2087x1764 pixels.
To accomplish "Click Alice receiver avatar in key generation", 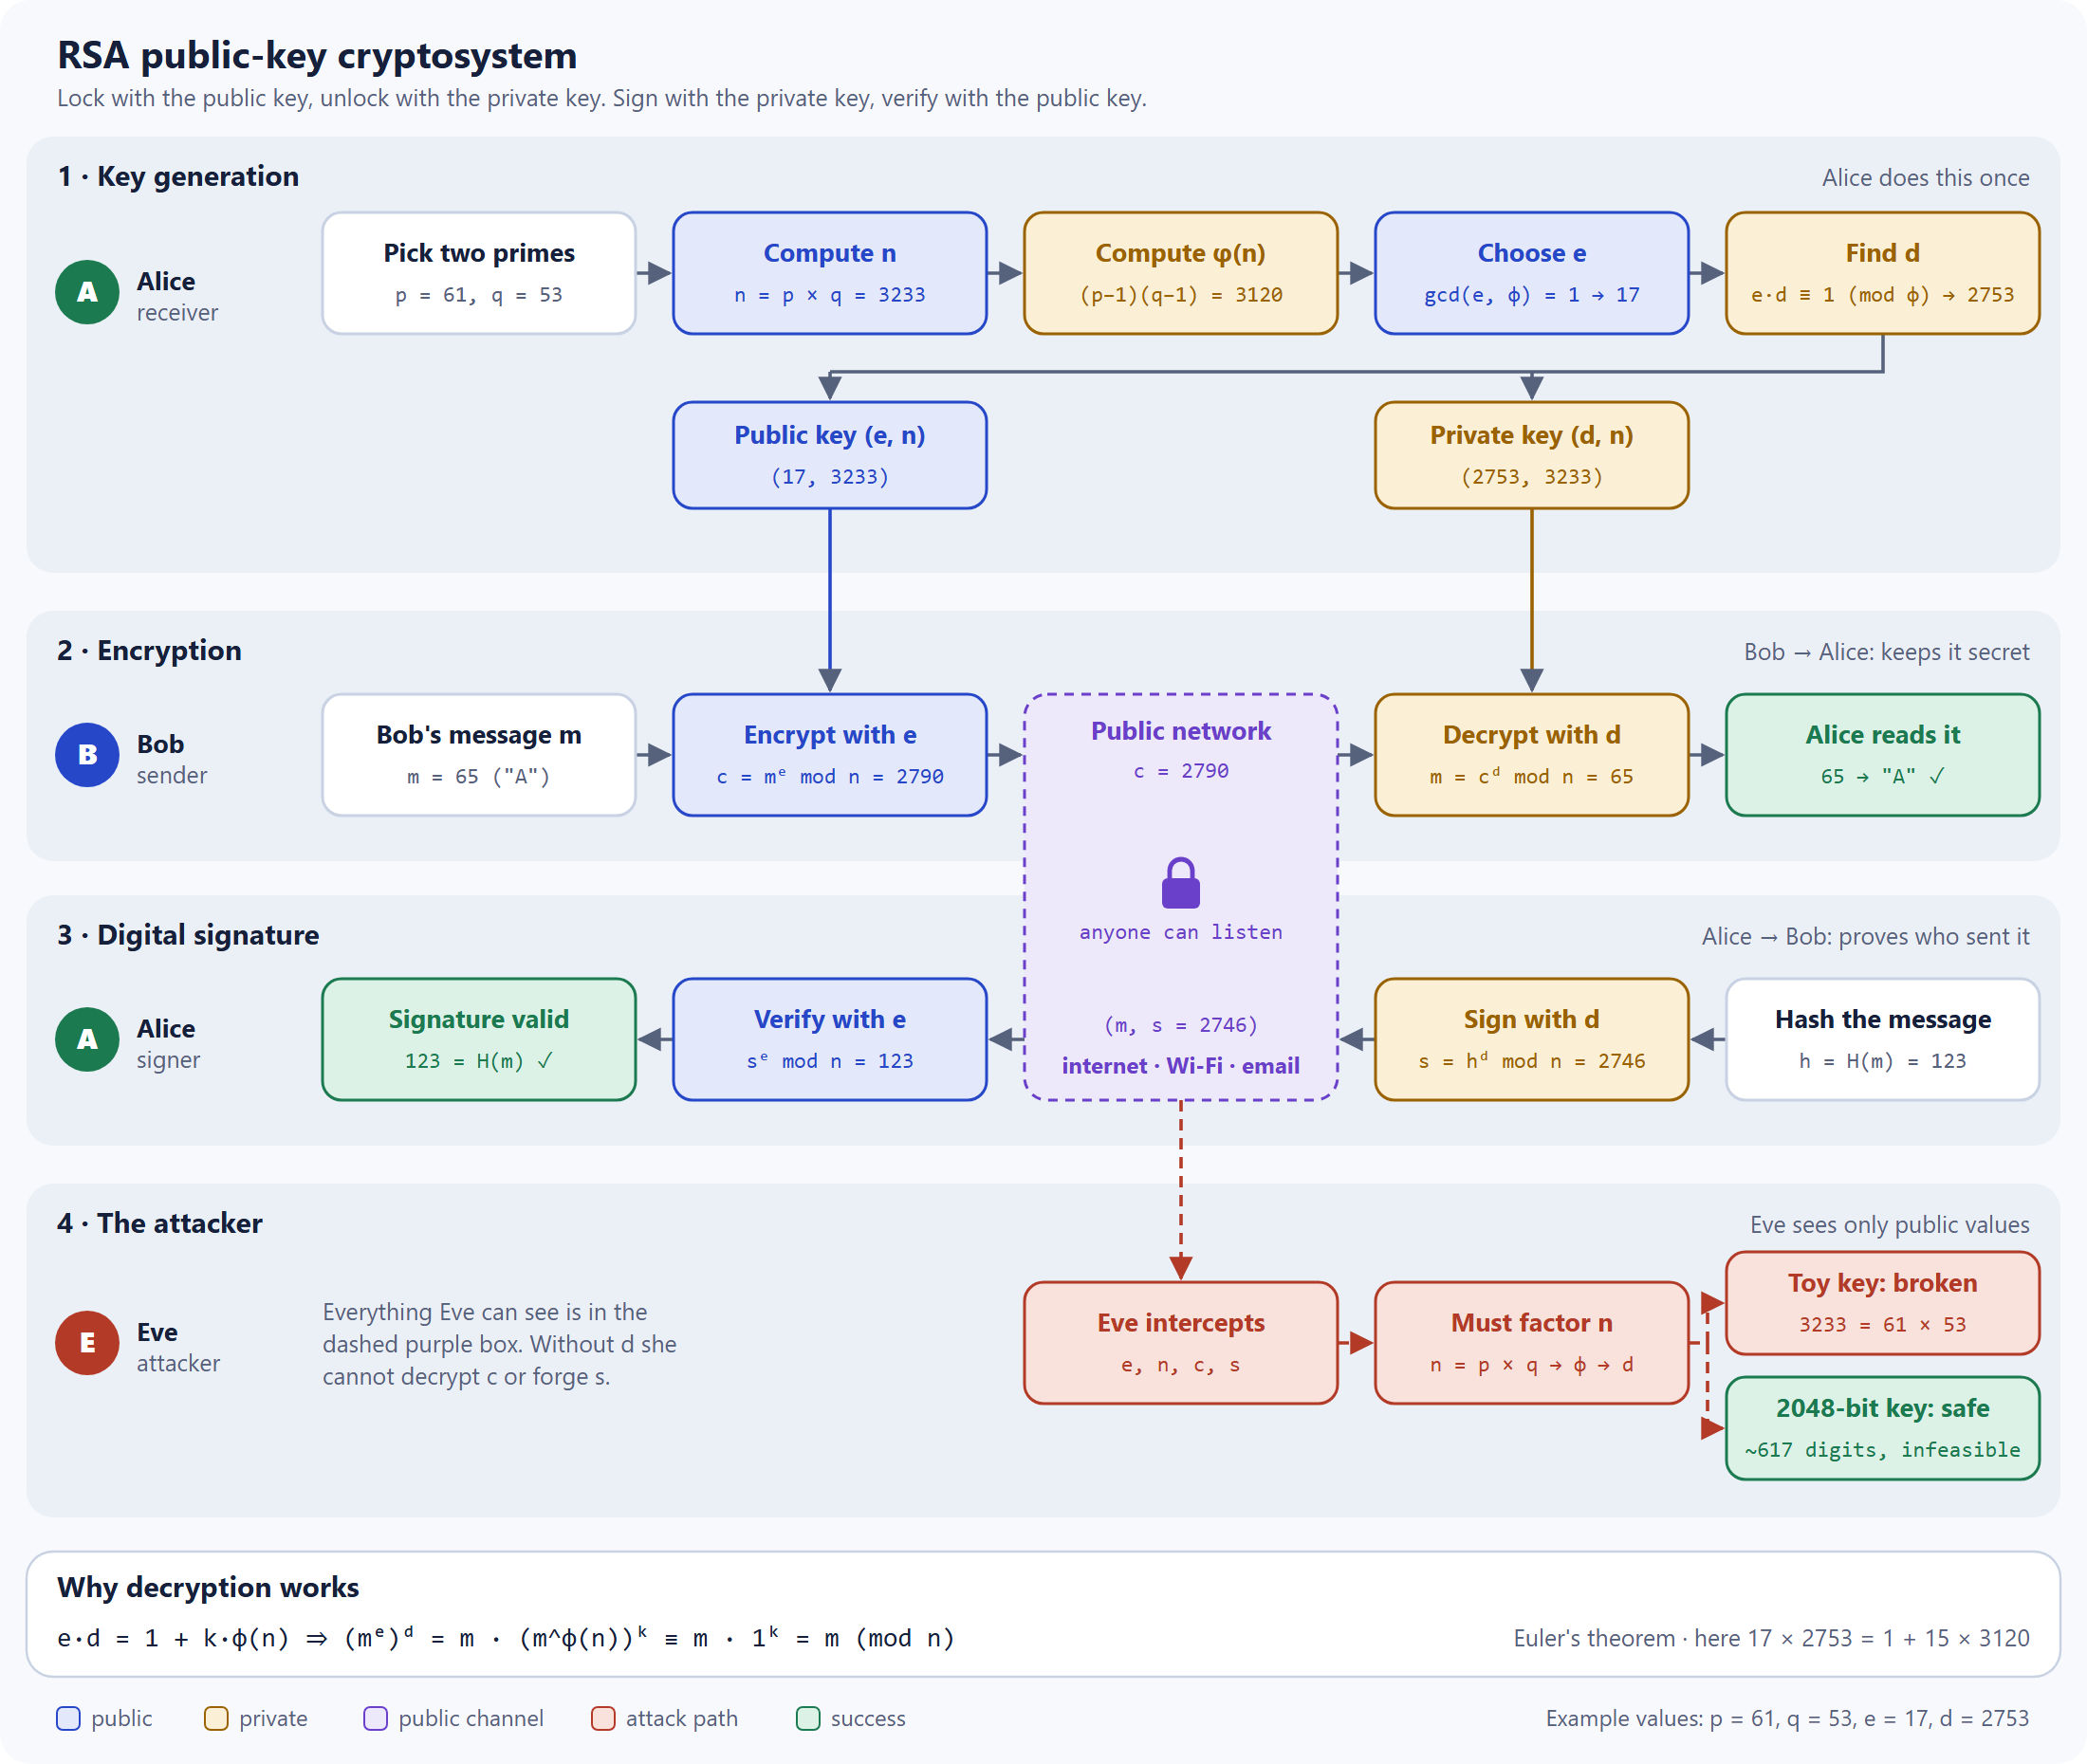I will (x=87, y=292).
